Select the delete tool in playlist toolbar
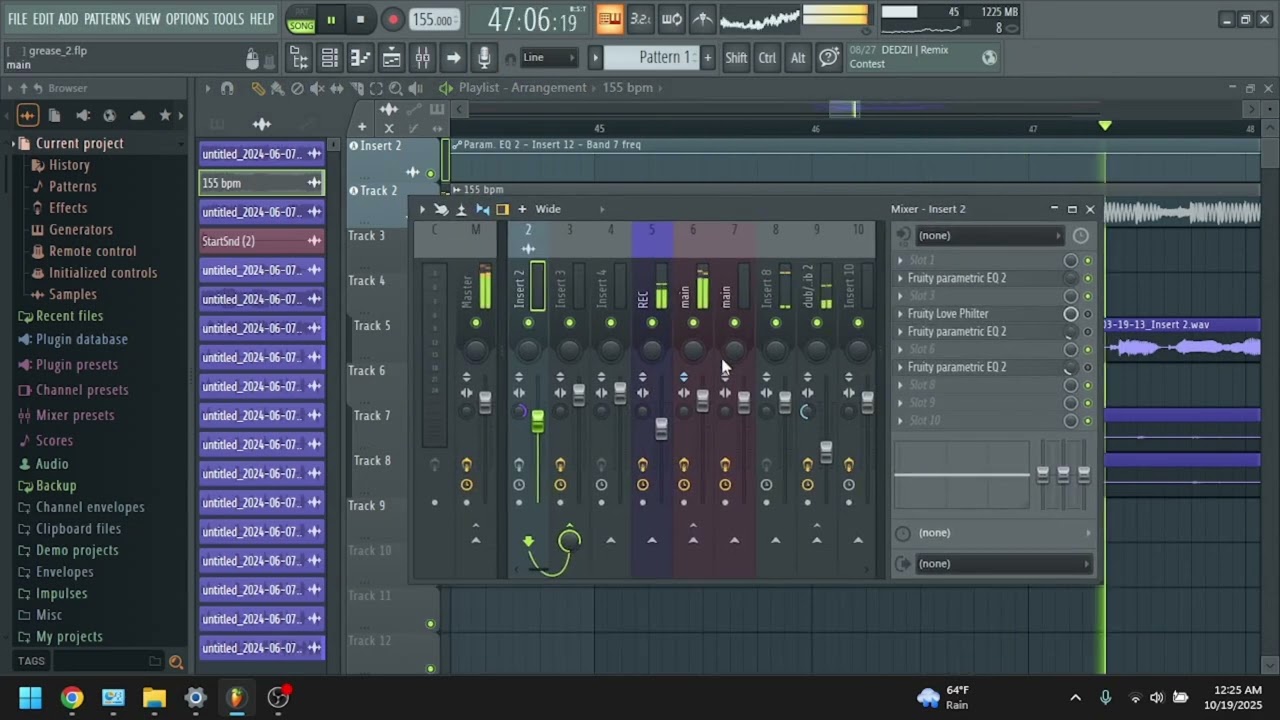 [297, 89]
